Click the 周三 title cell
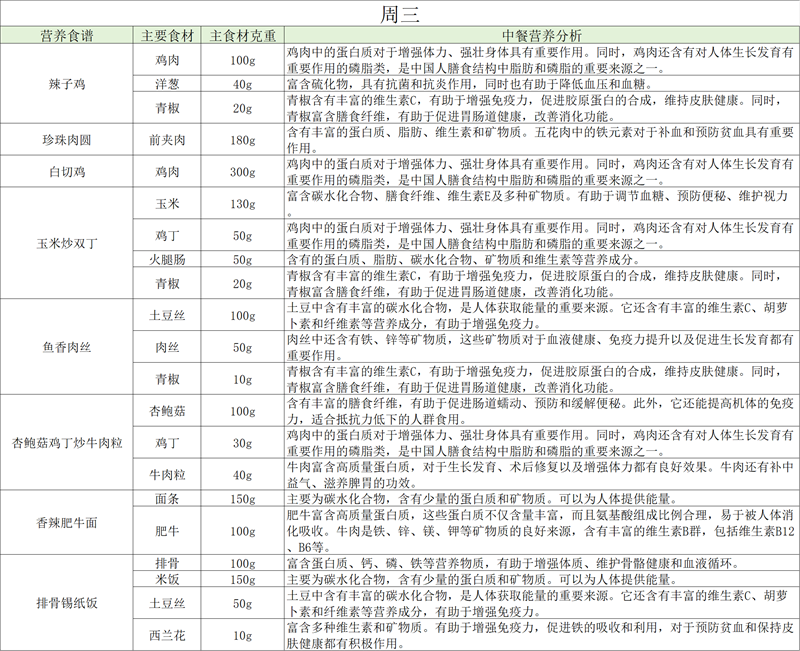 [400, 14]
